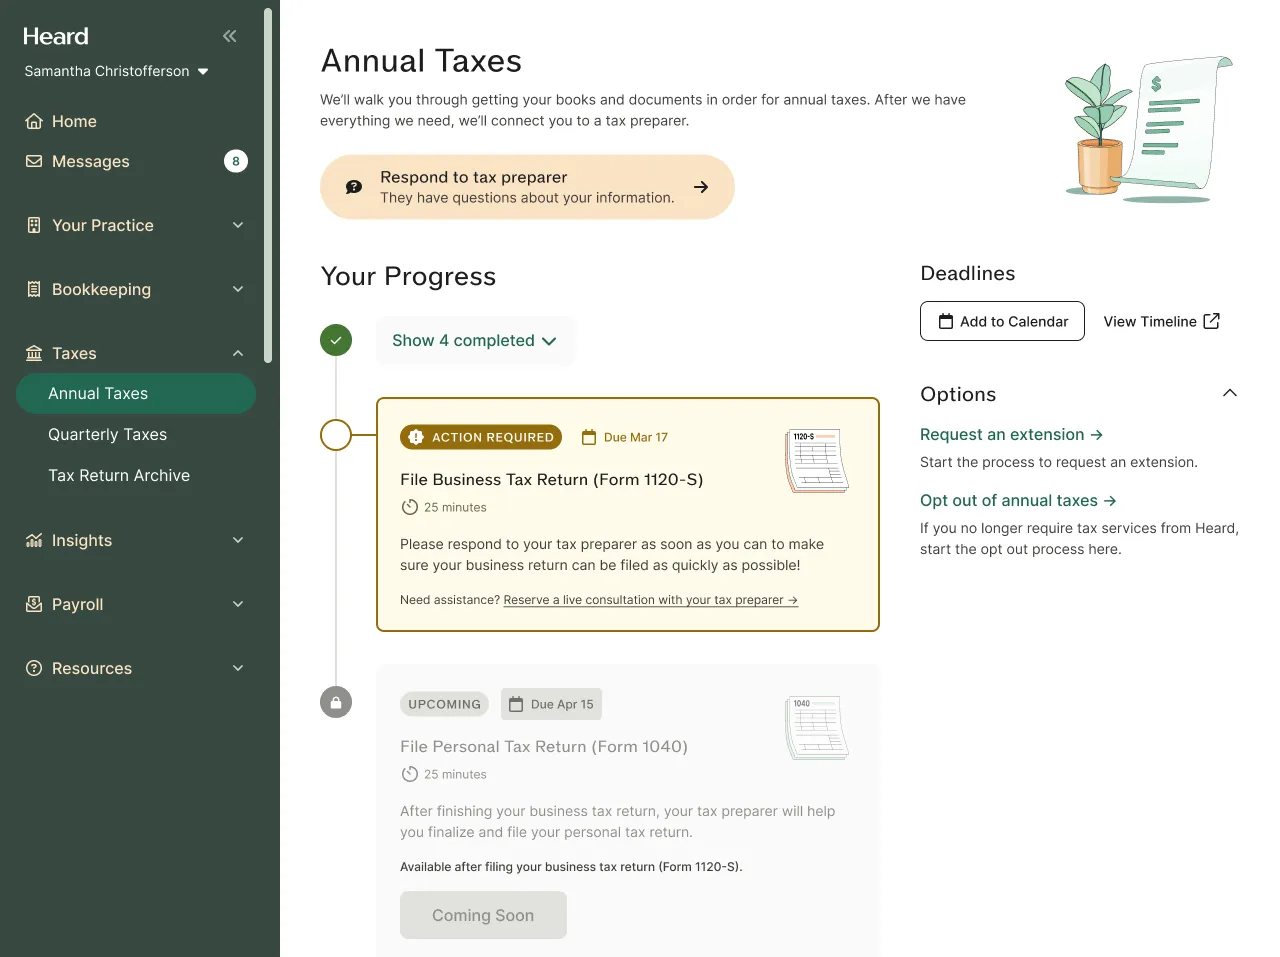
Task: Collapse the Taxes section chevron
Action: click(x=238, y=353)
